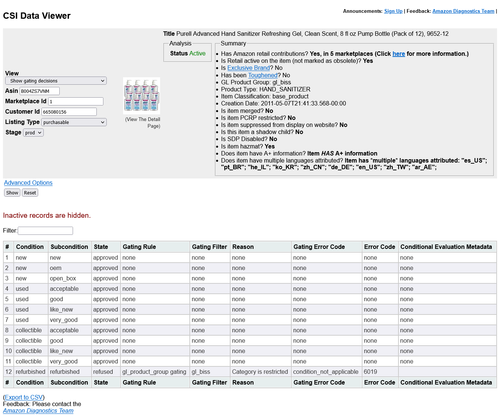Viewport: 500px width, 417px height.
Task: Focus the Asin input field
Action: 40,91
